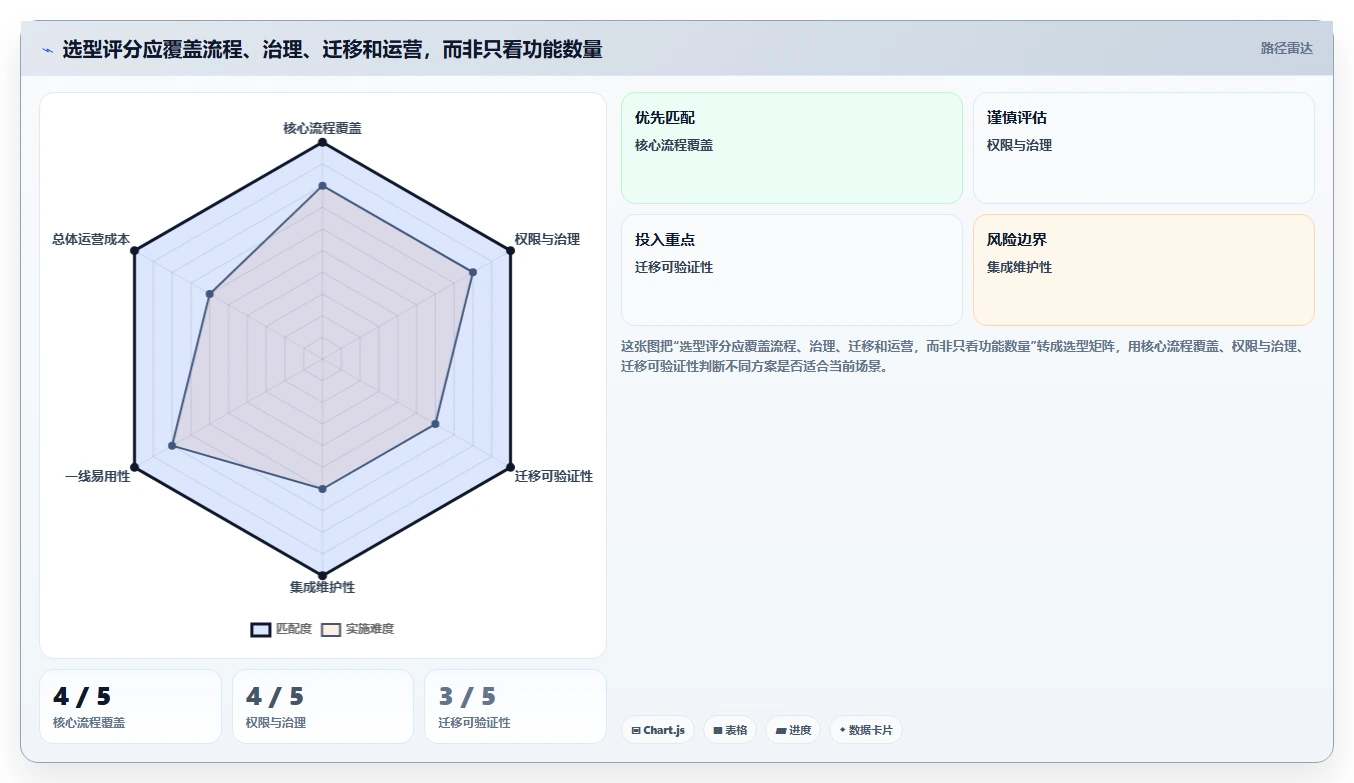Click the 集成维护性 radar axis label
Viewport: 1354px width, 783px height.
point(322,587)
